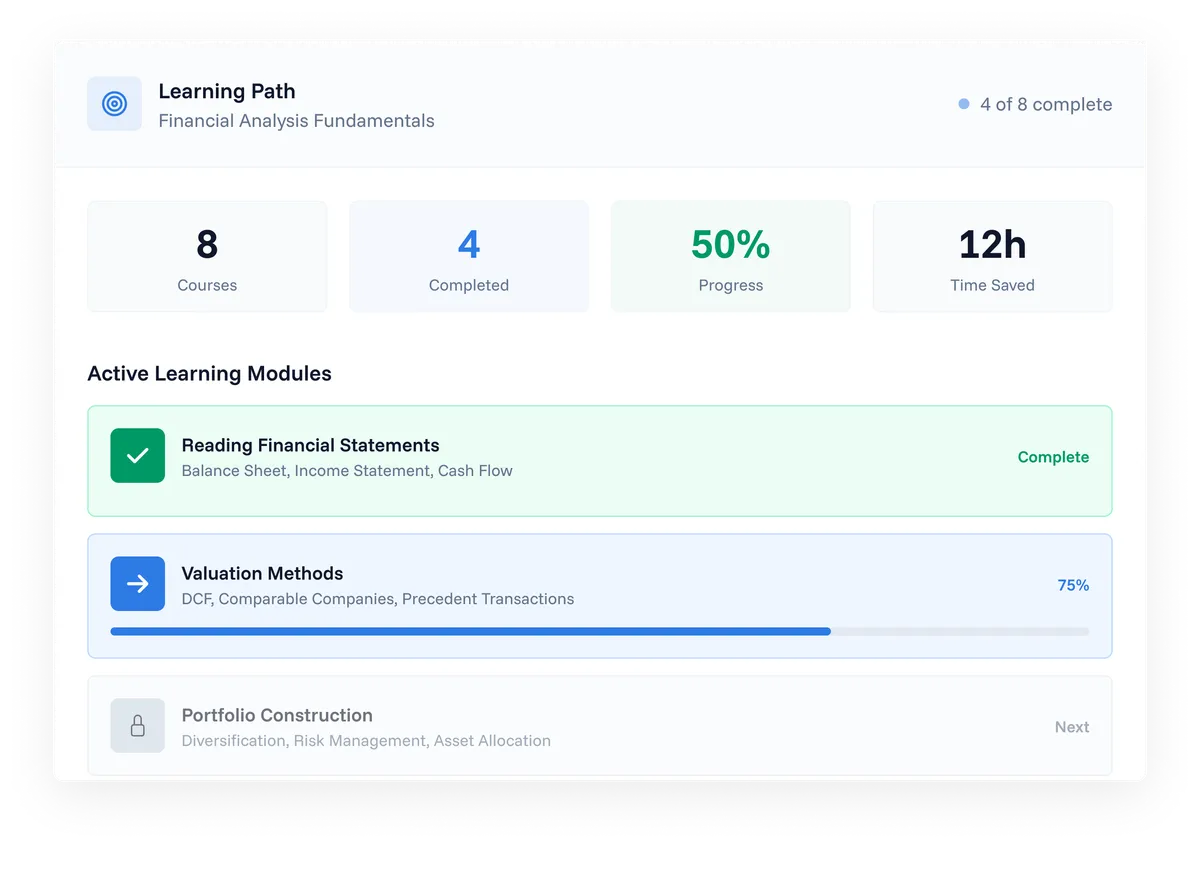The image size is (1200, 877).
Task: Click the Complete label on Reading Financial Statements
Action: coord(1053,457)
